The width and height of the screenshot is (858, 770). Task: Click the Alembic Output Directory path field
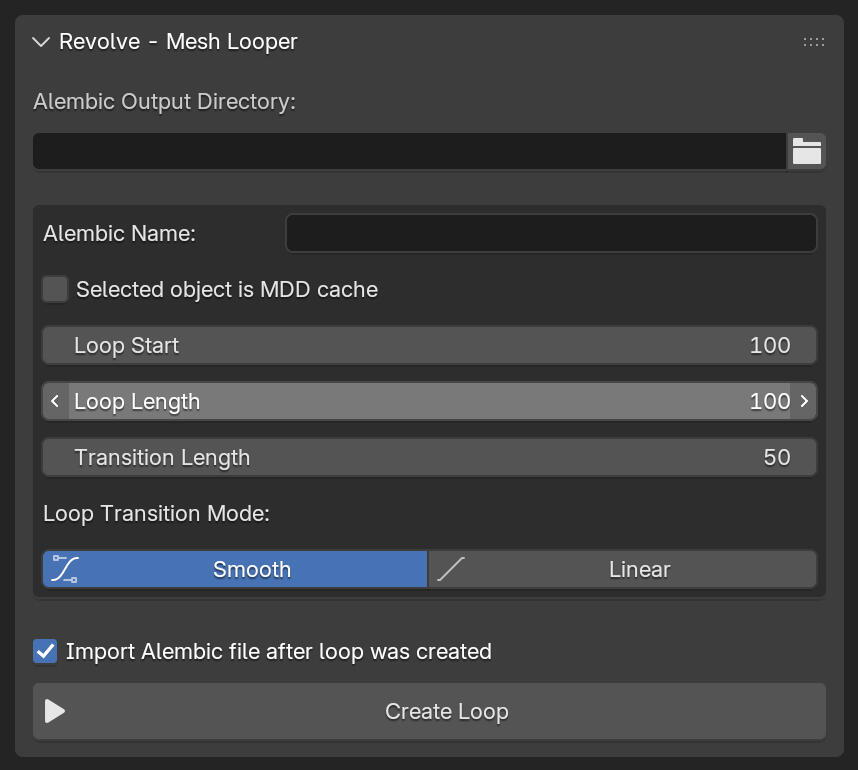[x=409, y=151]
